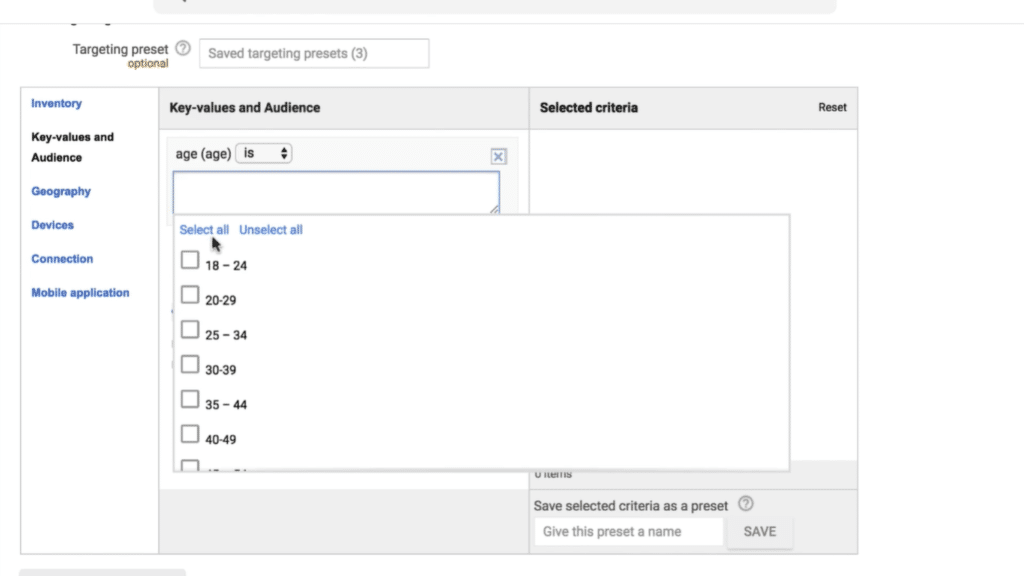The width and height of the screenshot is (1024, 576).
Task: Remove the age (age) key-value via X icon
Action: point(498,156)
